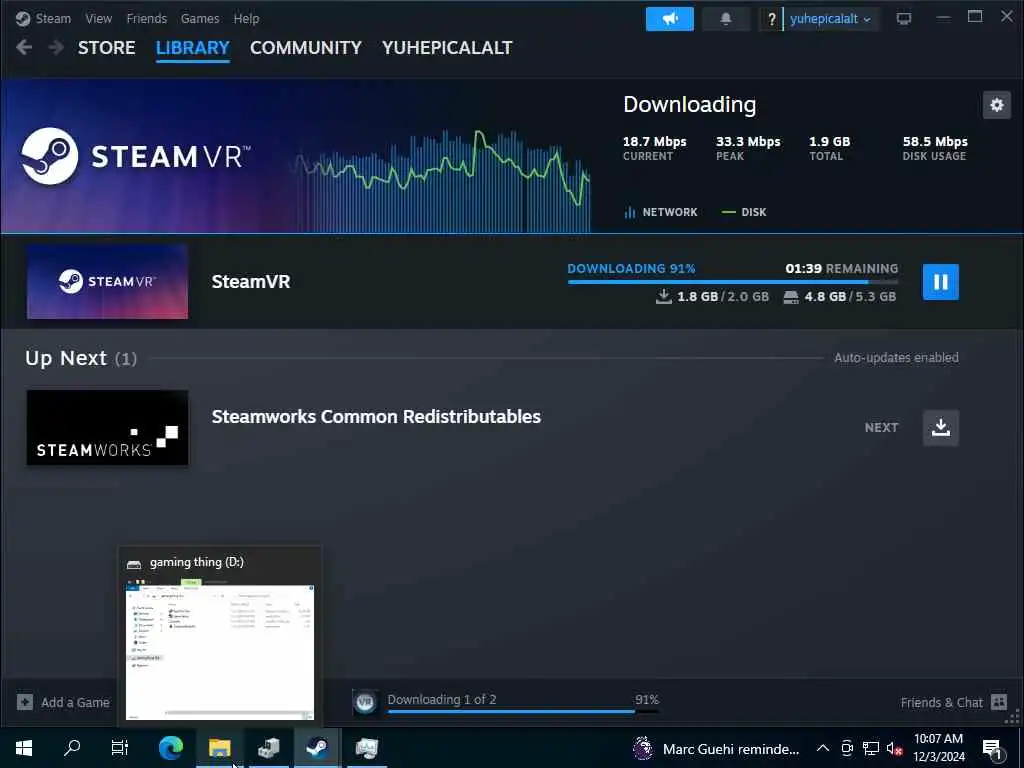The width and height of the screenshot is (1024, 768).
Task: Click the last taskbar app icon
Action: pyautogui.click(x=366, y=748)
